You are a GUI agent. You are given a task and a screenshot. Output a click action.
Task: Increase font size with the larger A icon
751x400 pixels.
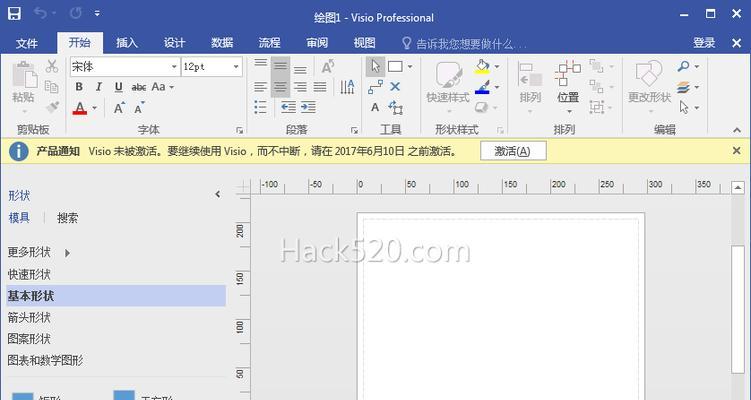pos(119,108)
